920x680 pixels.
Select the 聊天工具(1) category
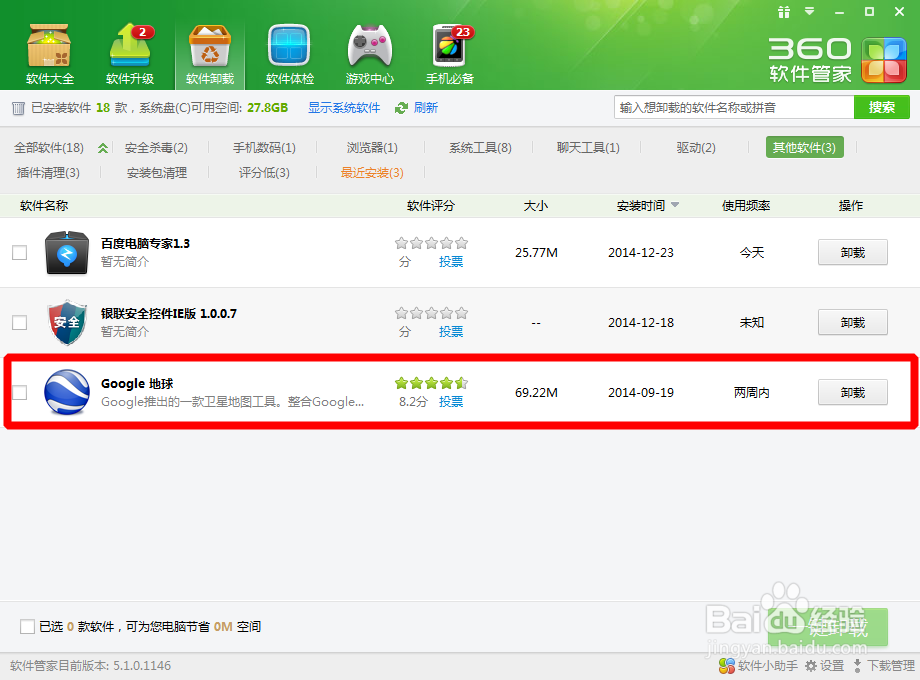point(588,148)
